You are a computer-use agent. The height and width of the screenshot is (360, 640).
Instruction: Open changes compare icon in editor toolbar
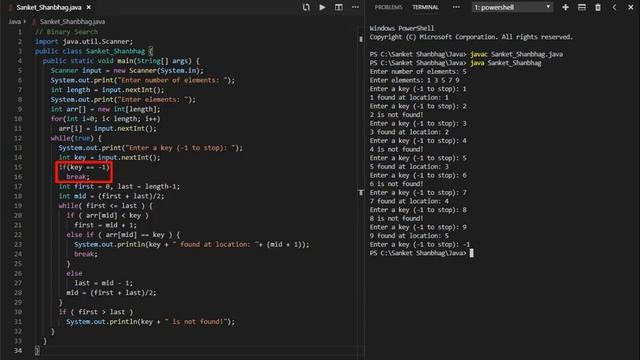pyautogui.click(x=306, y=7)
